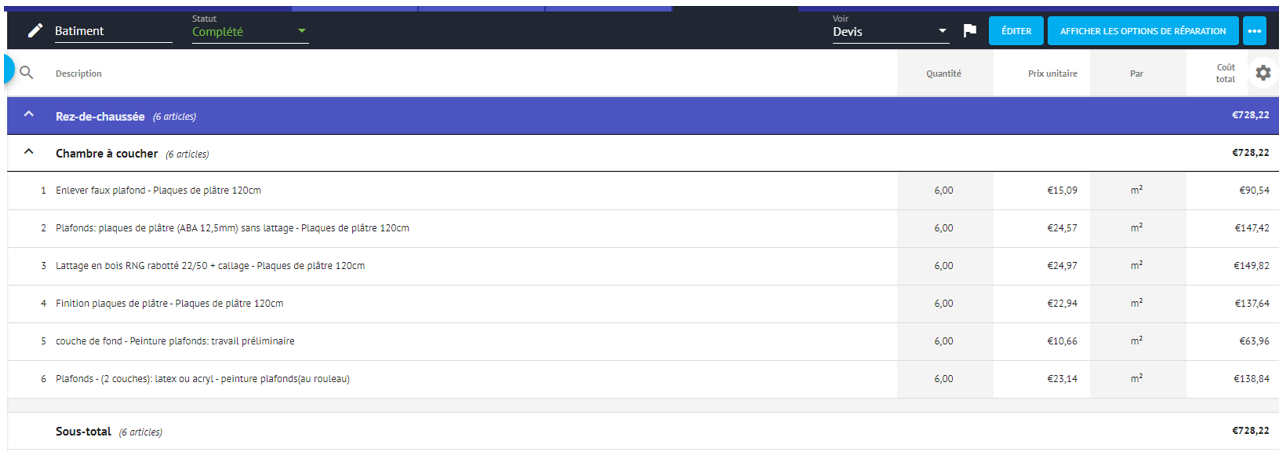Select the couche de fond peinture row
1285x457 pixels.
click(x=175, y=341)
